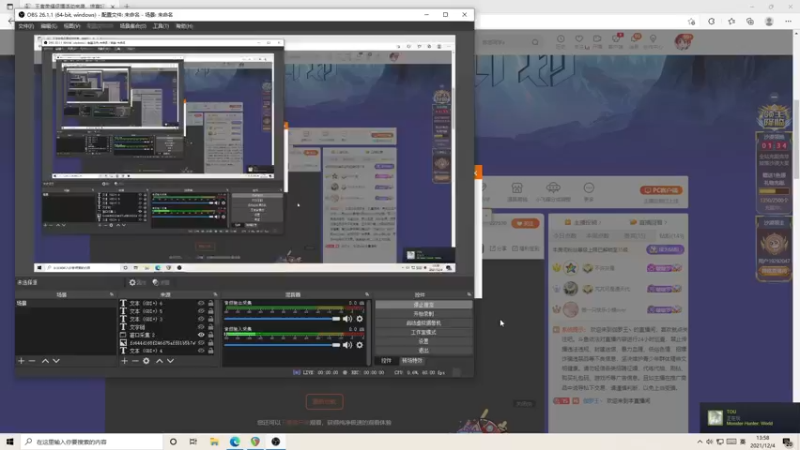Open the 视图(V) menu in OBS

(72, 26)
